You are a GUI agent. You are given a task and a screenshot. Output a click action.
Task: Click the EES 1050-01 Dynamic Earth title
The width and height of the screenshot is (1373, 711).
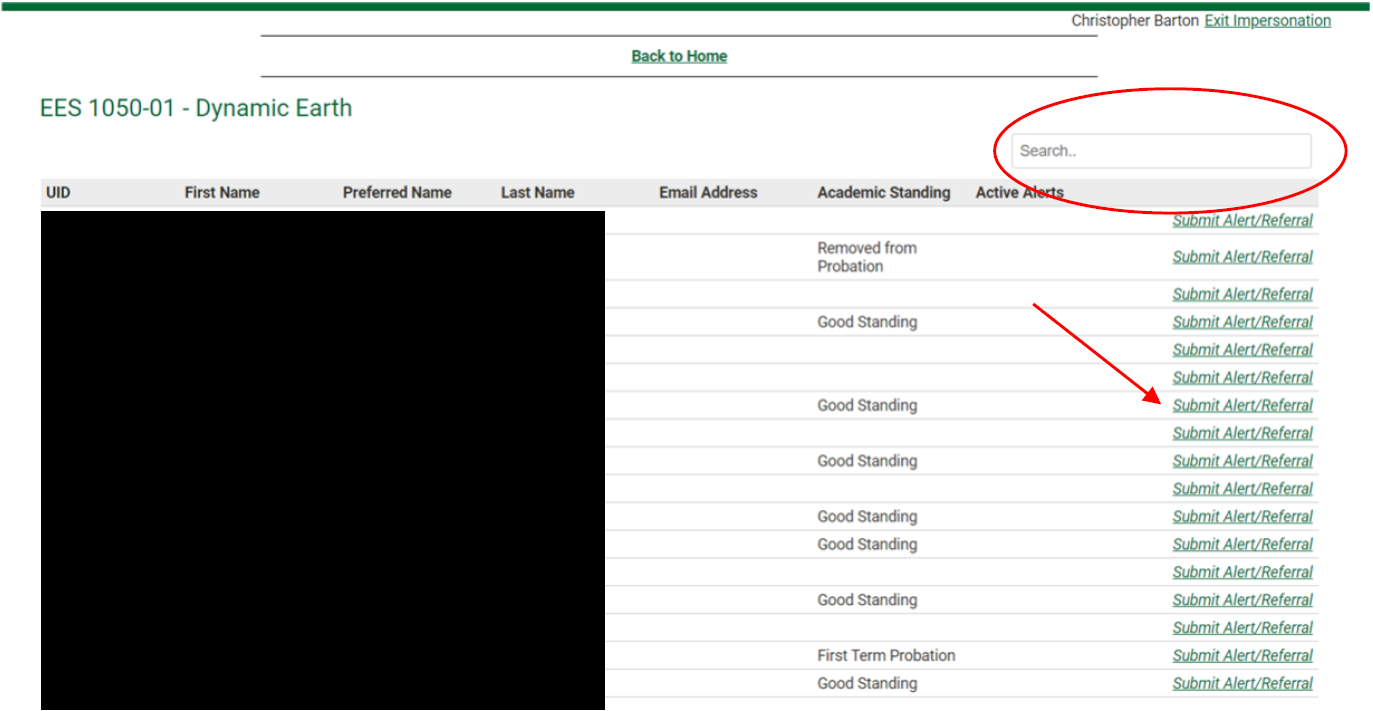(196, 108)
